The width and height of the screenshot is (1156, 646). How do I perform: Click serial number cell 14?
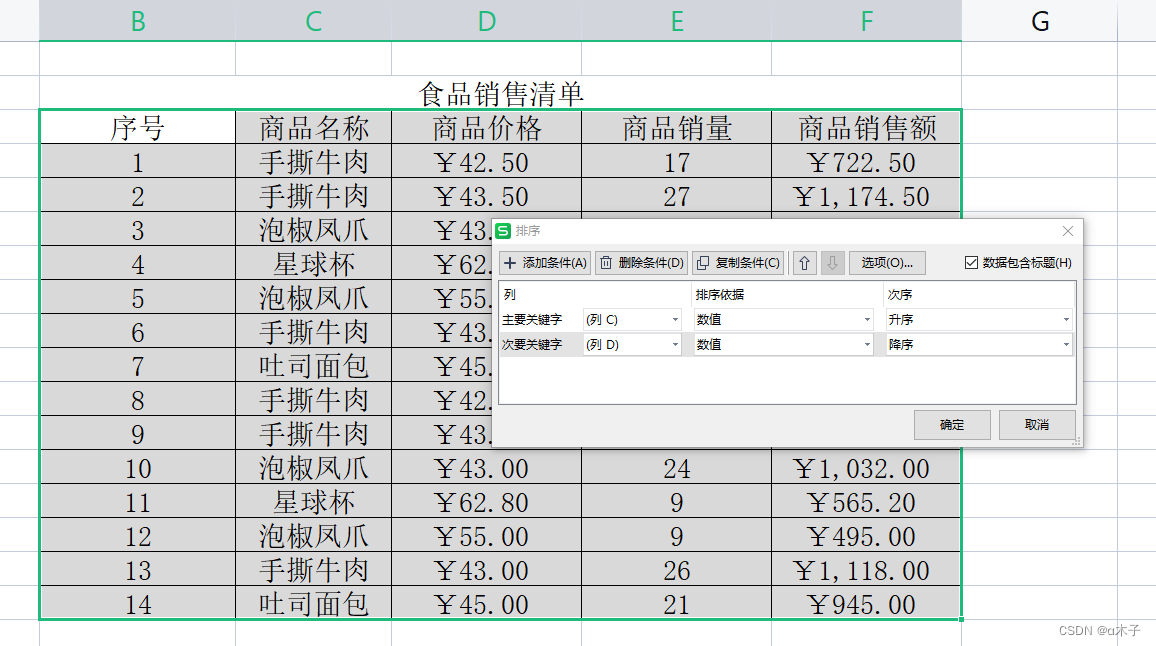click(138, 603)
